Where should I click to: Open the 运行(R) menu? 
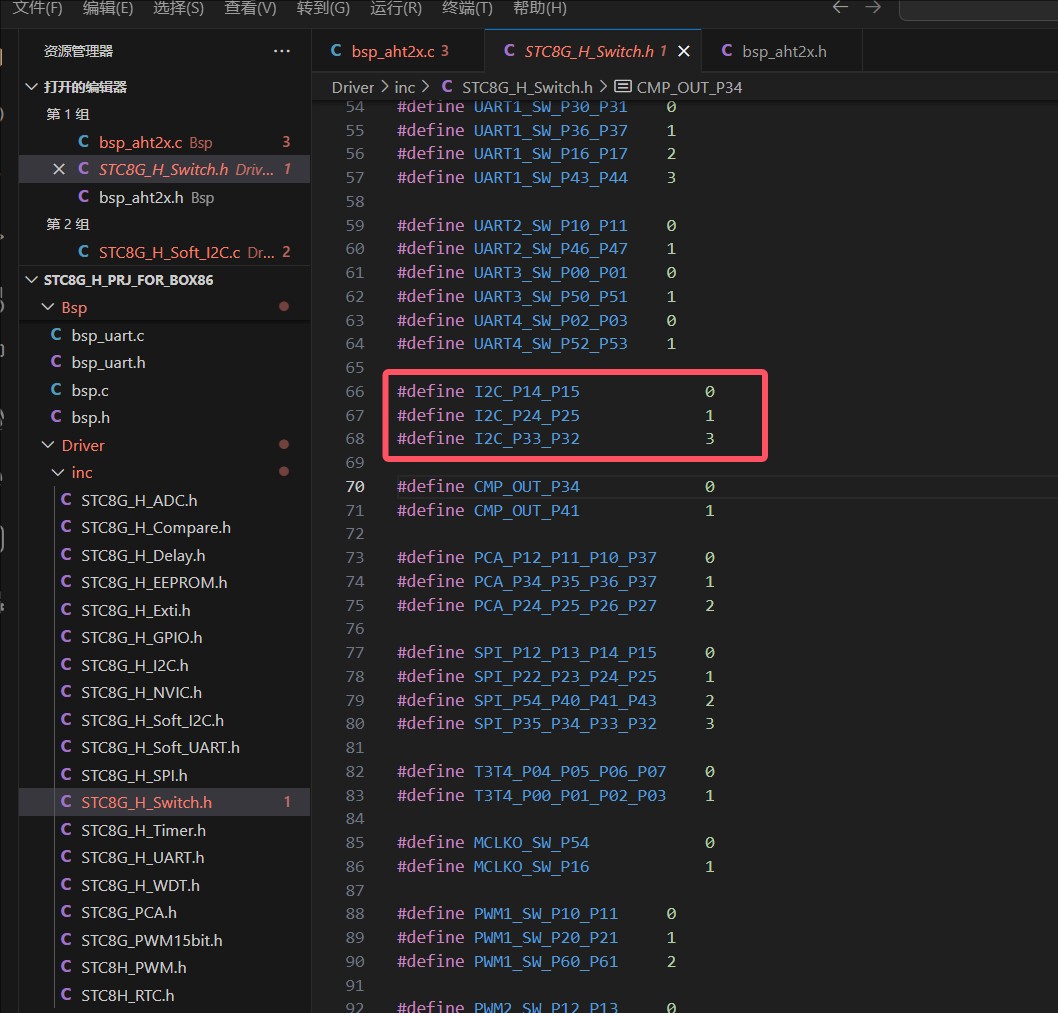[x=396, y=8]
